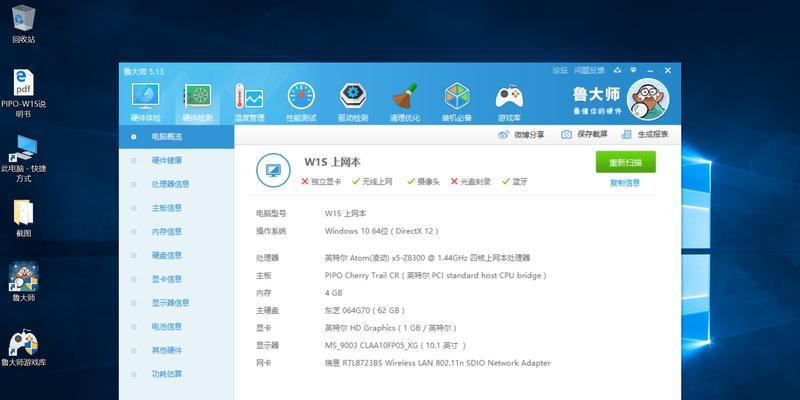800x400 pixels.
Task: Open 装机必备 essential software cube icon
Action: click(x=457, y=103)
